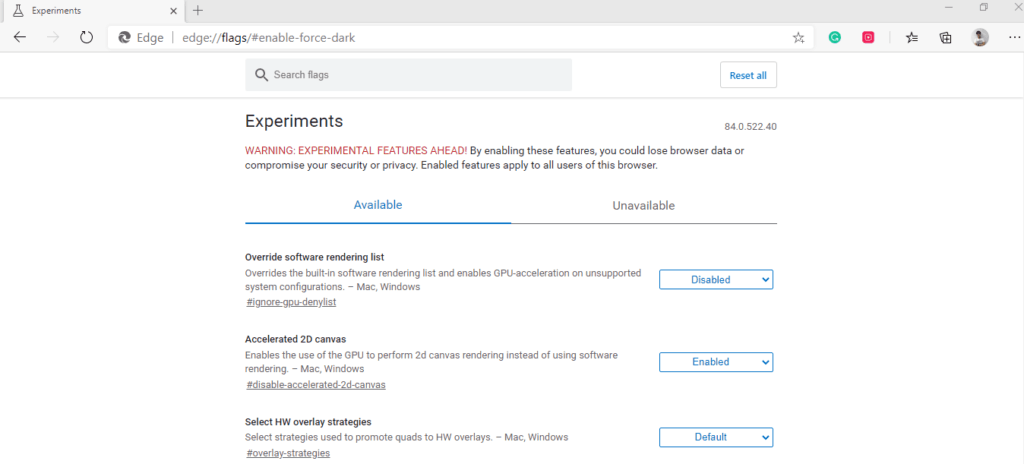Focus the Search flags input field
1024x464 pixels.
408,75
